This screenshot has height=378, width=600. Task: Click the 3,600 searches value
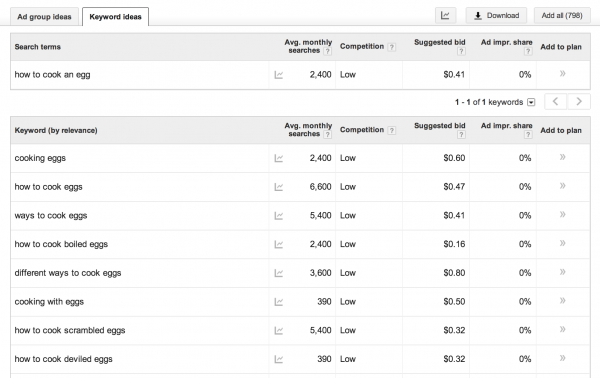point(320,273)
